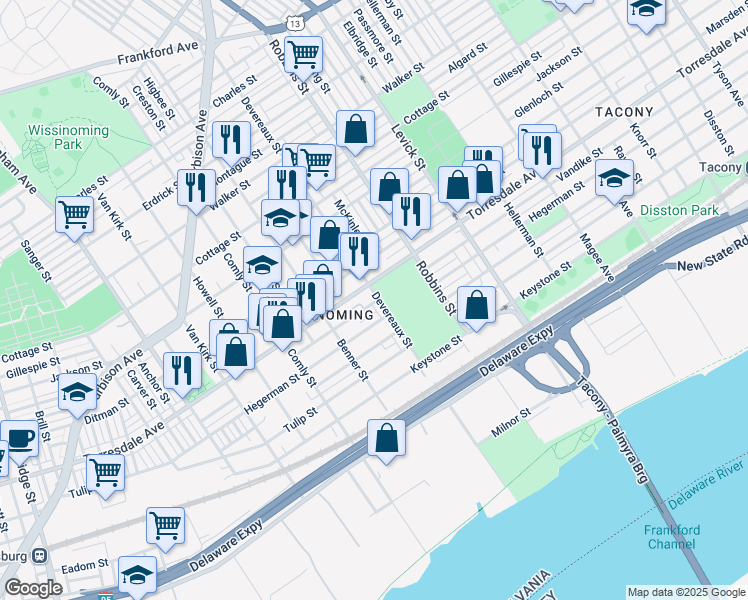
Task: Click the restaurant marker above Devereaux St label
Action: pos(359,252)
